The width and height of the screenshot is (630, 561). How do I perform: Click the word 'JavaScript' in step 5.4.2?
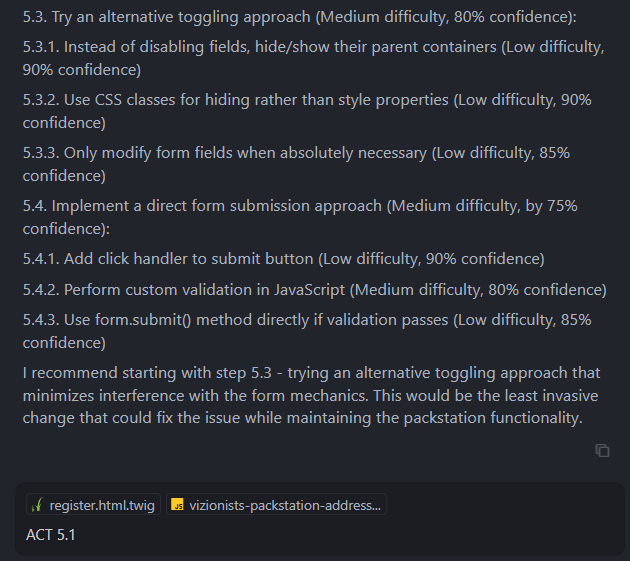point(309,290)
